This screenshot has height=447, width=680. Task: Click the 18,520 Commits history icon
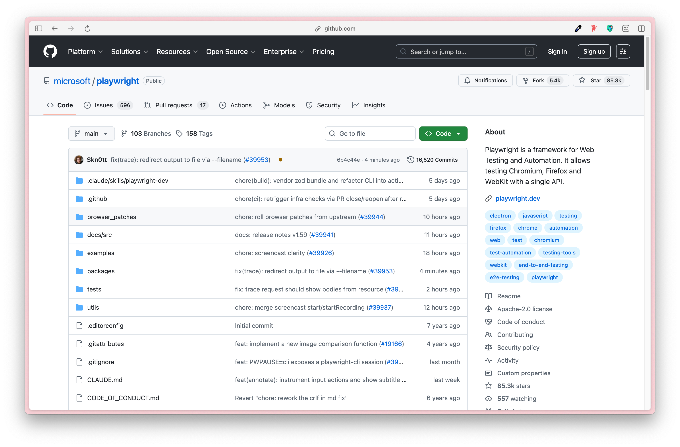click(410, 160)
